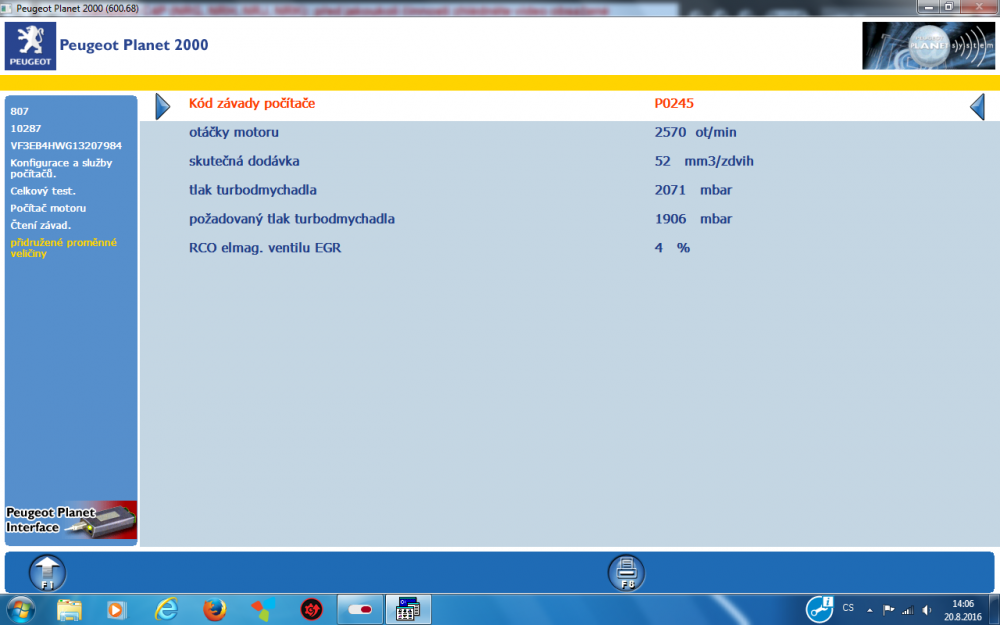Switch to Peugeot Planet taskbar window
The height and width of the screenshot is (625, 1000).
coord(408,610)
